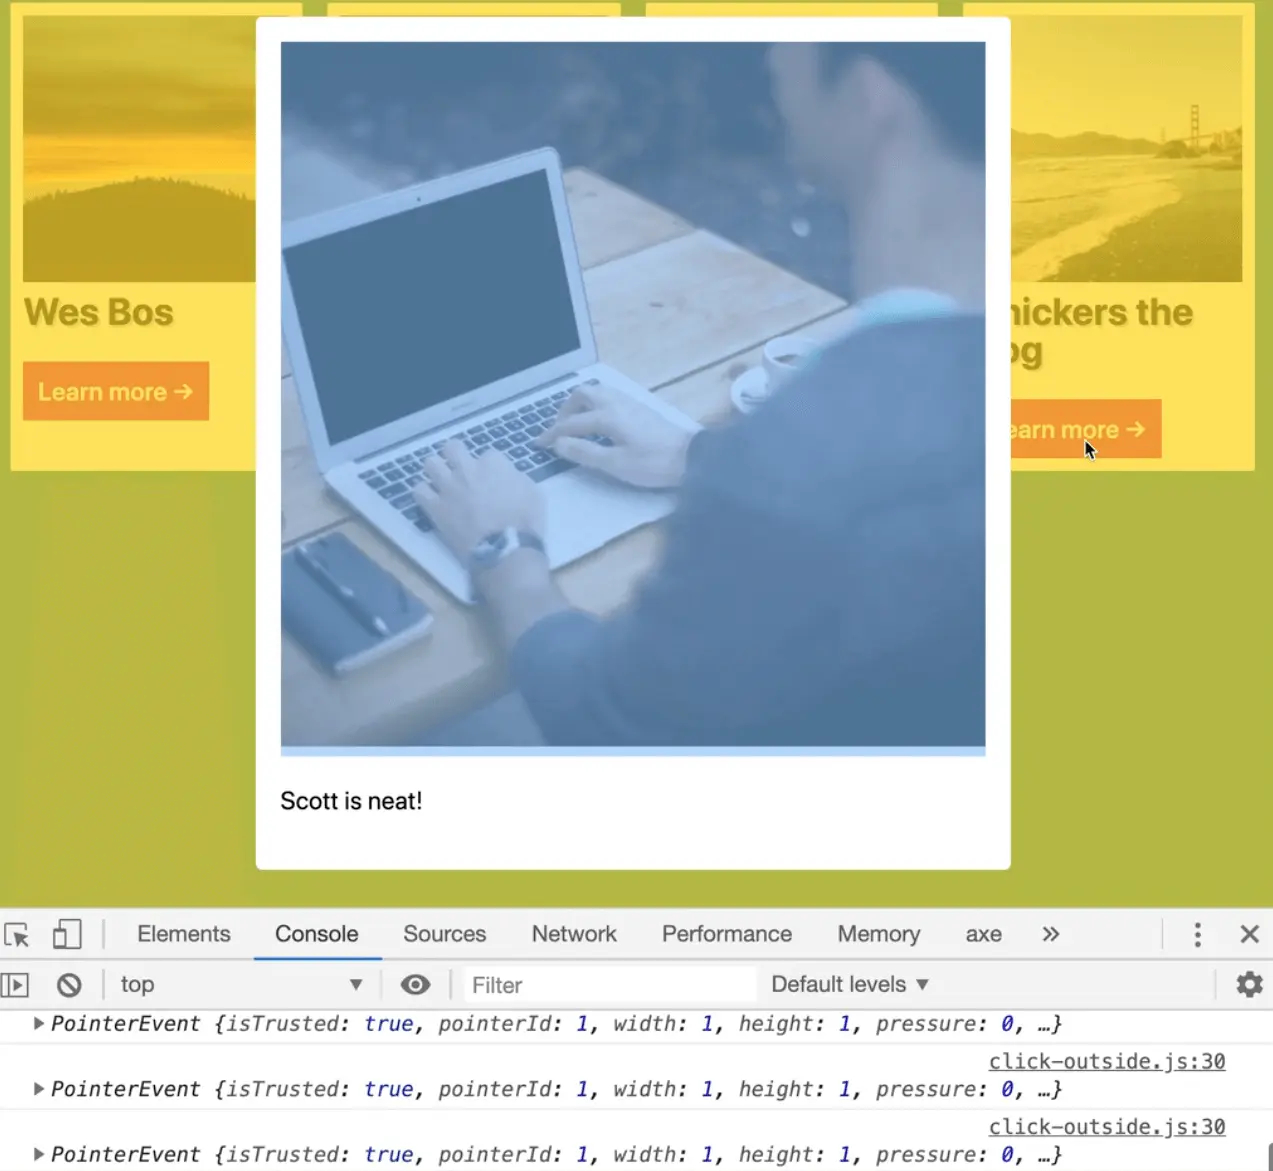Click the eye icon for live expressions
This screenshot has height=1171, width=1273.
tap(415, 985)
